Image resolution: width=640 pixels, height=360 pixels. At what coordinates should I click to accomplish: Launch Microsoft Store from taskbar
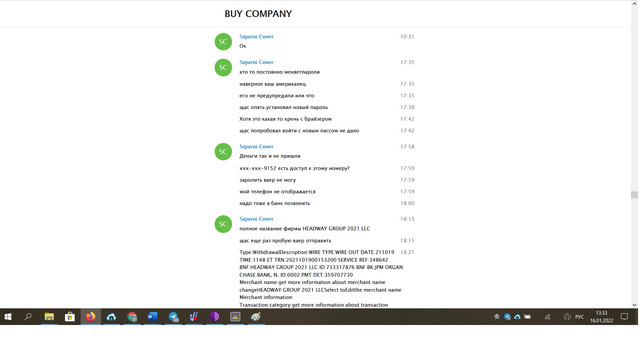[x=70, y=317]
